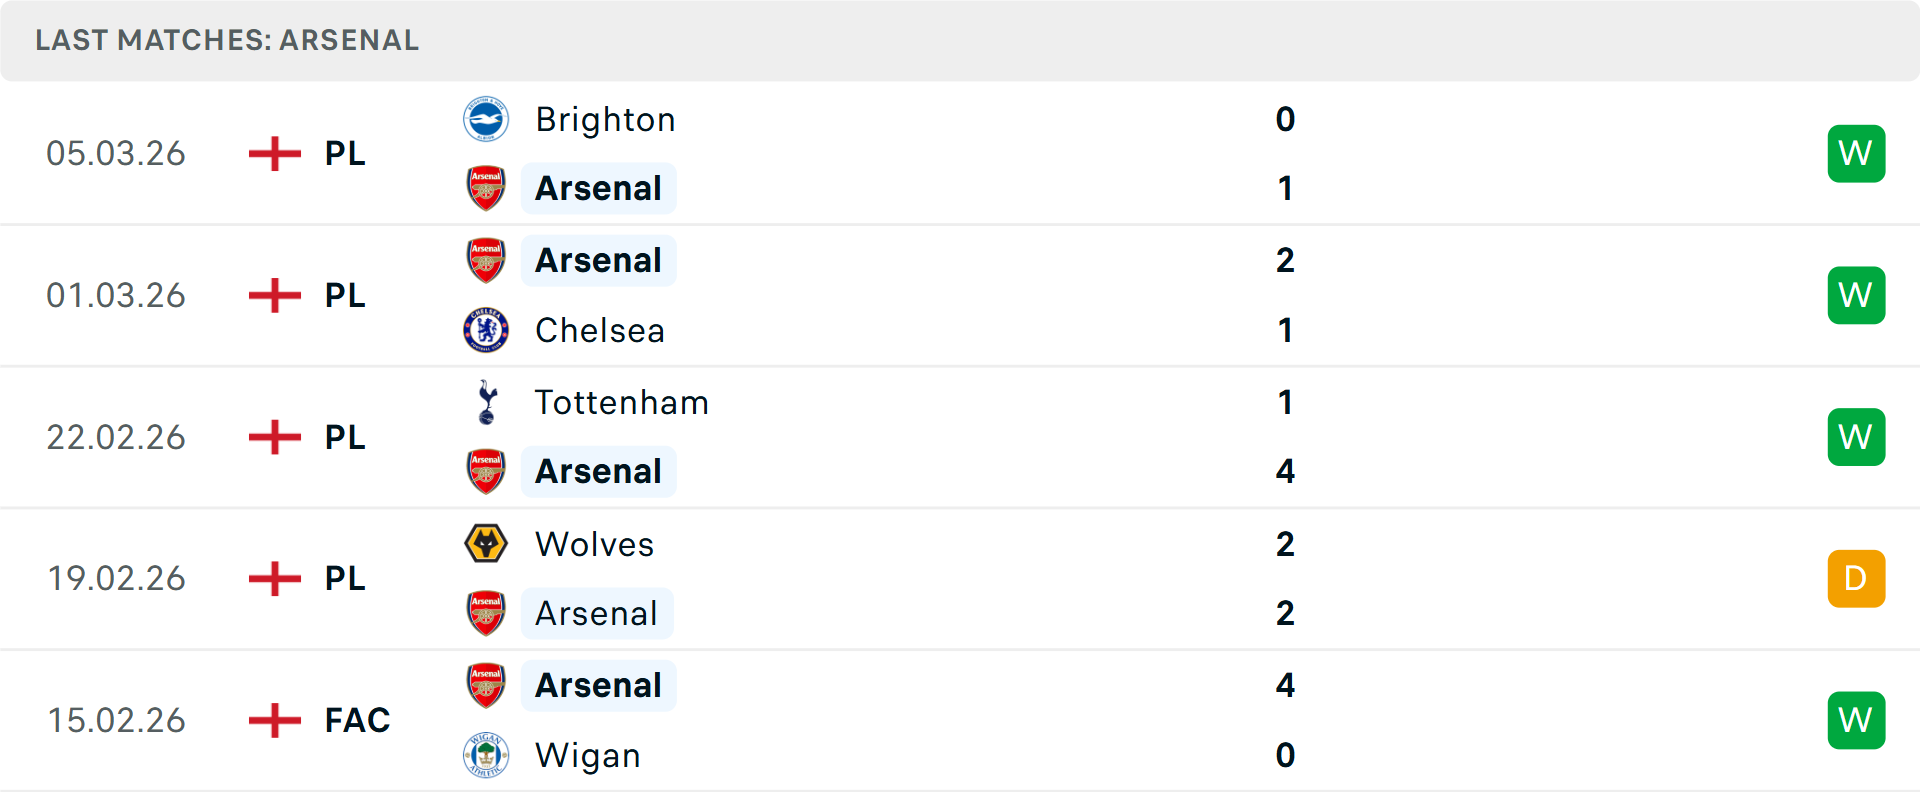Click the W badge for the Chelsea win
Viewport: 1920px width, 792px height.
click(1856, 295)
